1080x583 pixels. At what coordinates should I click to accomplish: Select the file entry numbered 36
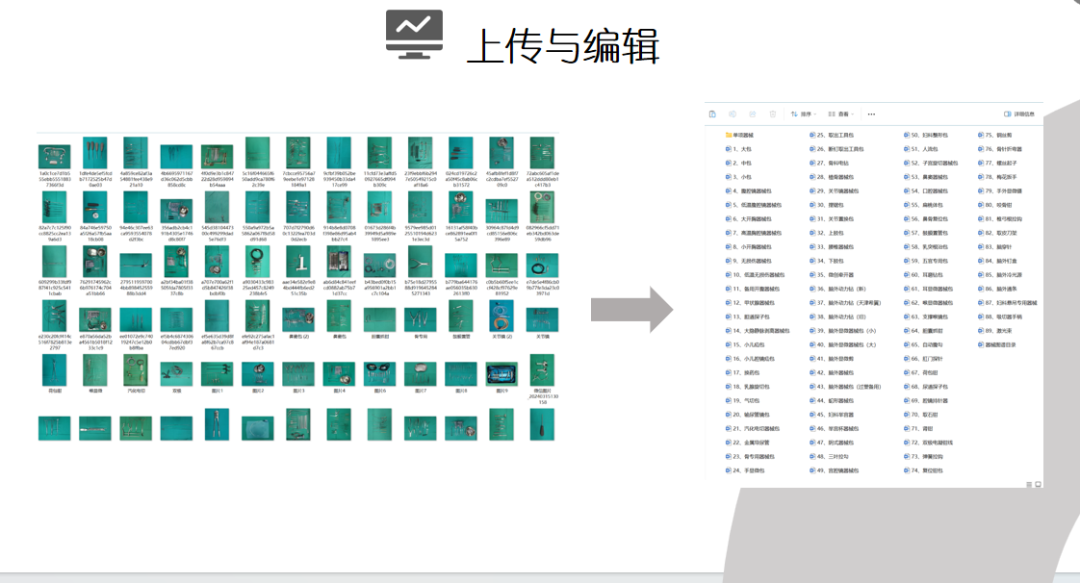pyautogui.click(x=838, y=289)
